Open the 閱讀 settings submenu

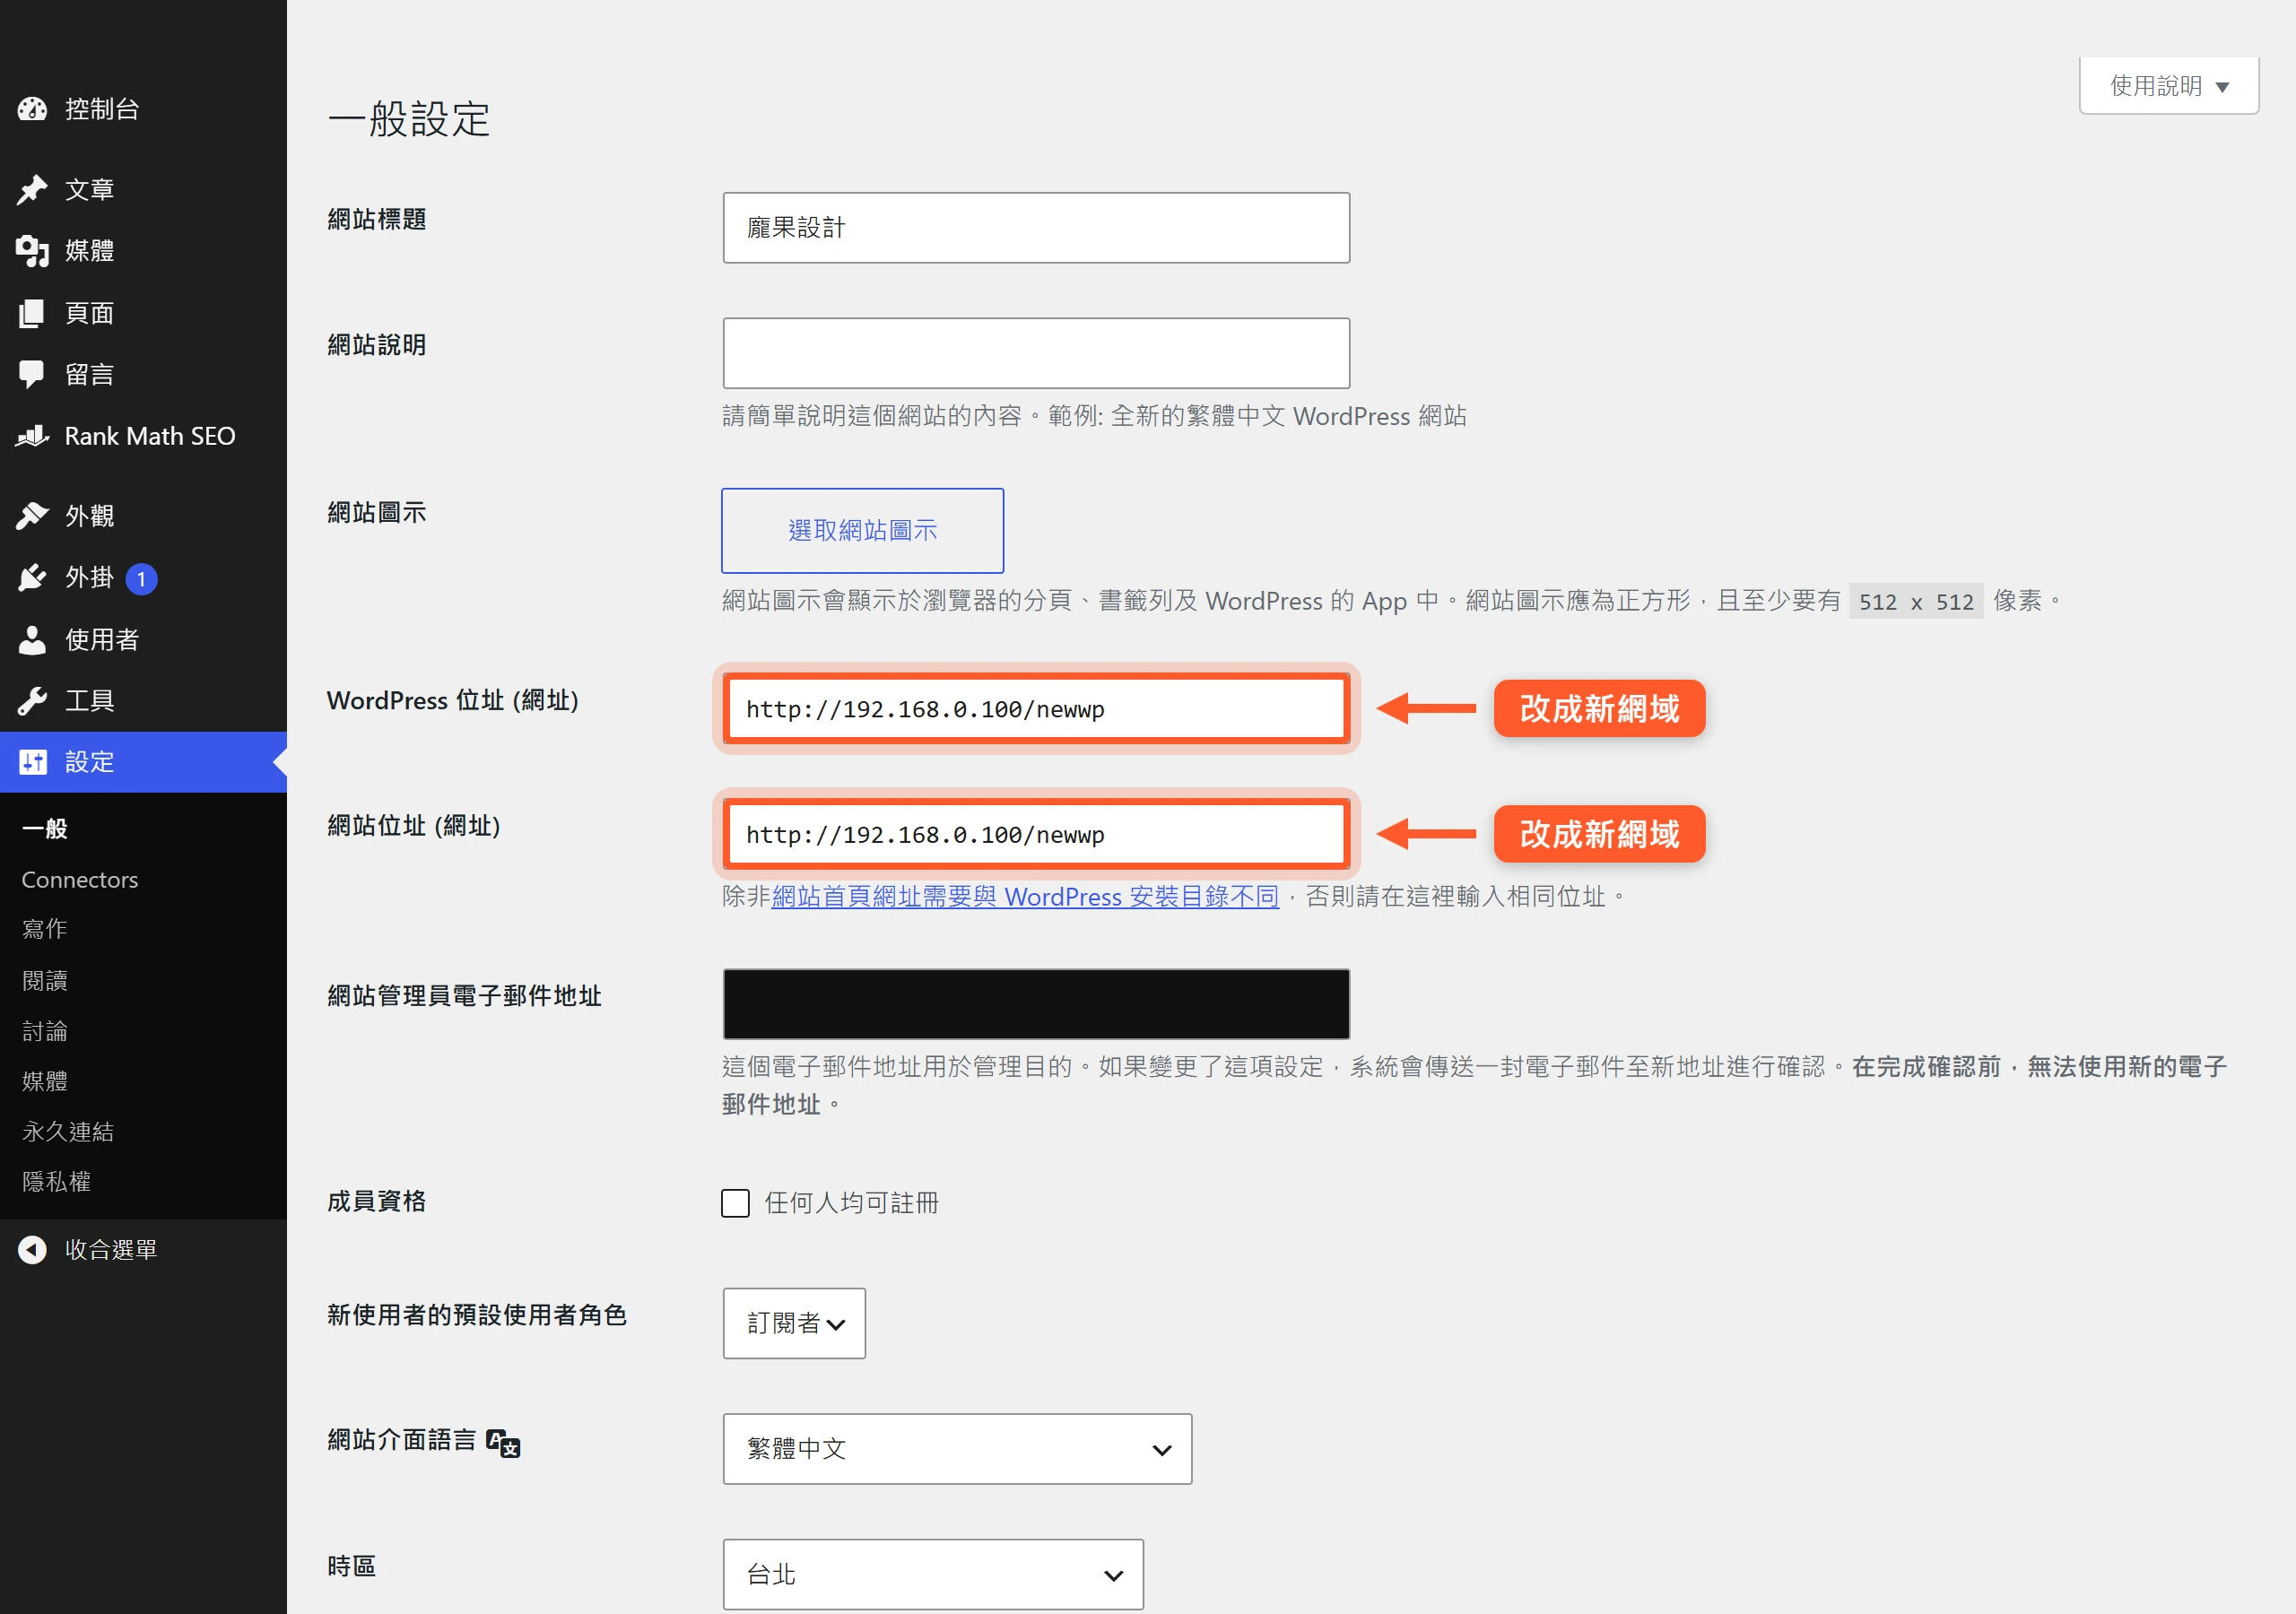point(44,981)
